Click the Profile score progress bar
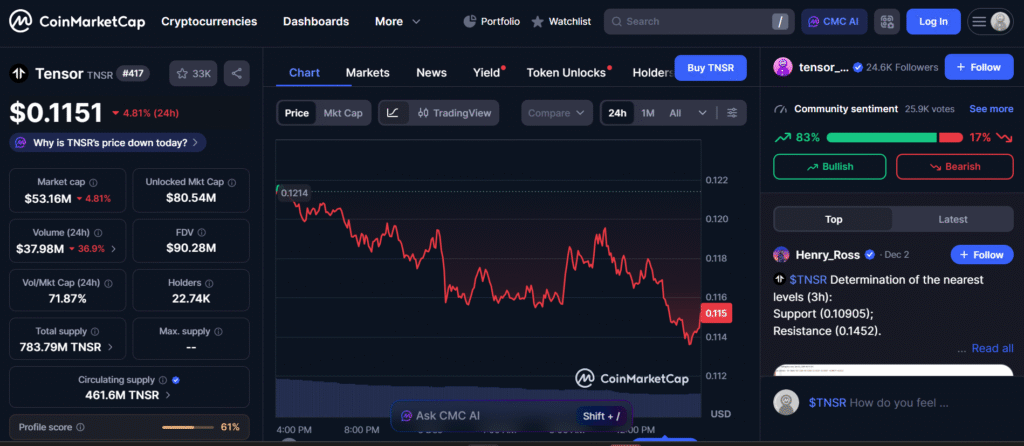 pyautogui.click(x=188, y=427)
